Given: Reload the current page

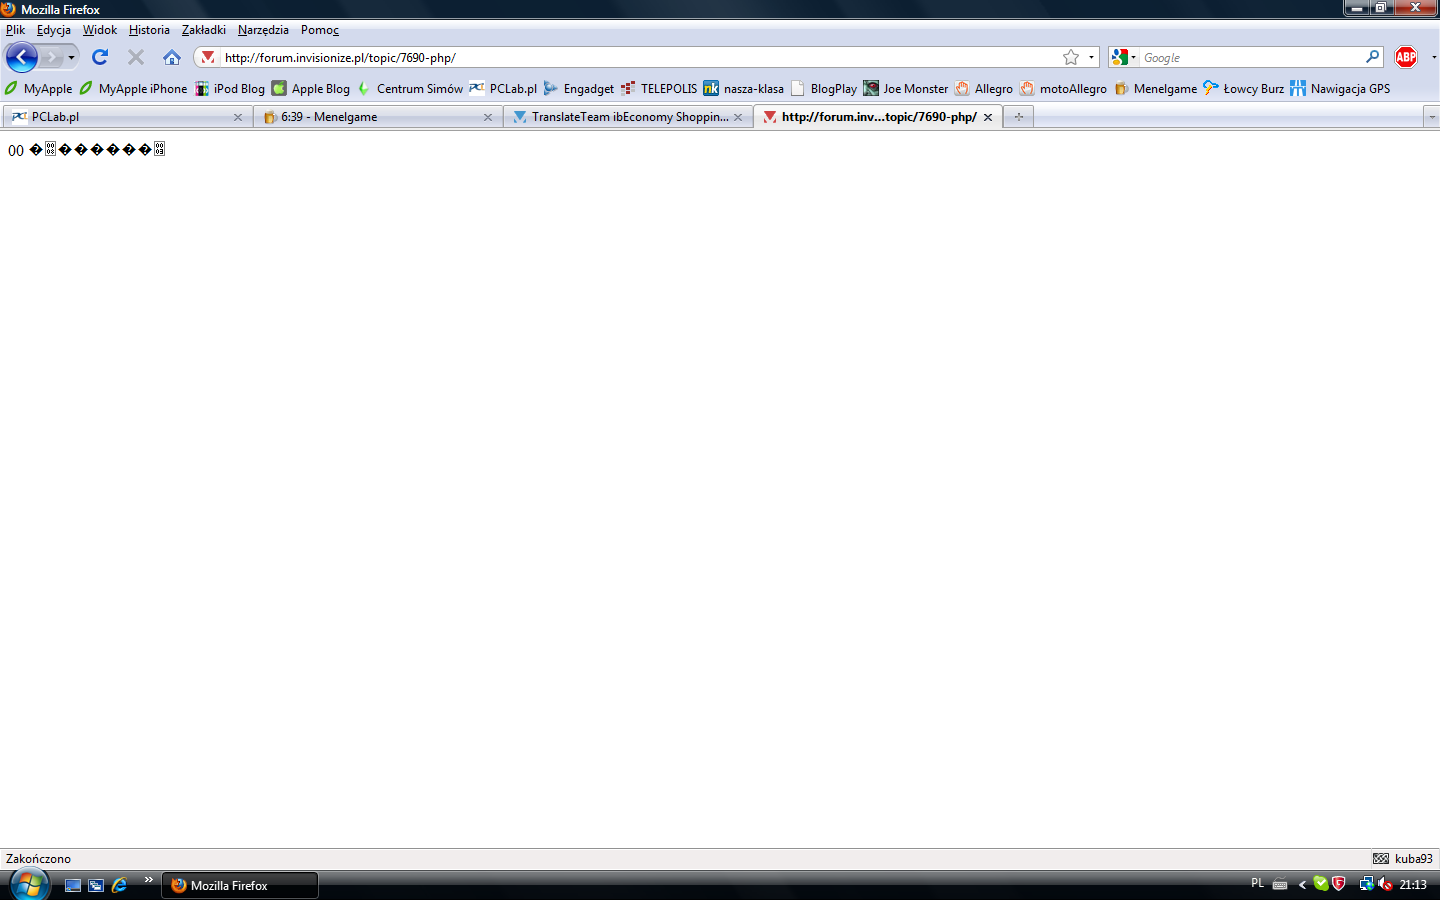Looking at the screenshot, I should [x=100, y=57].
